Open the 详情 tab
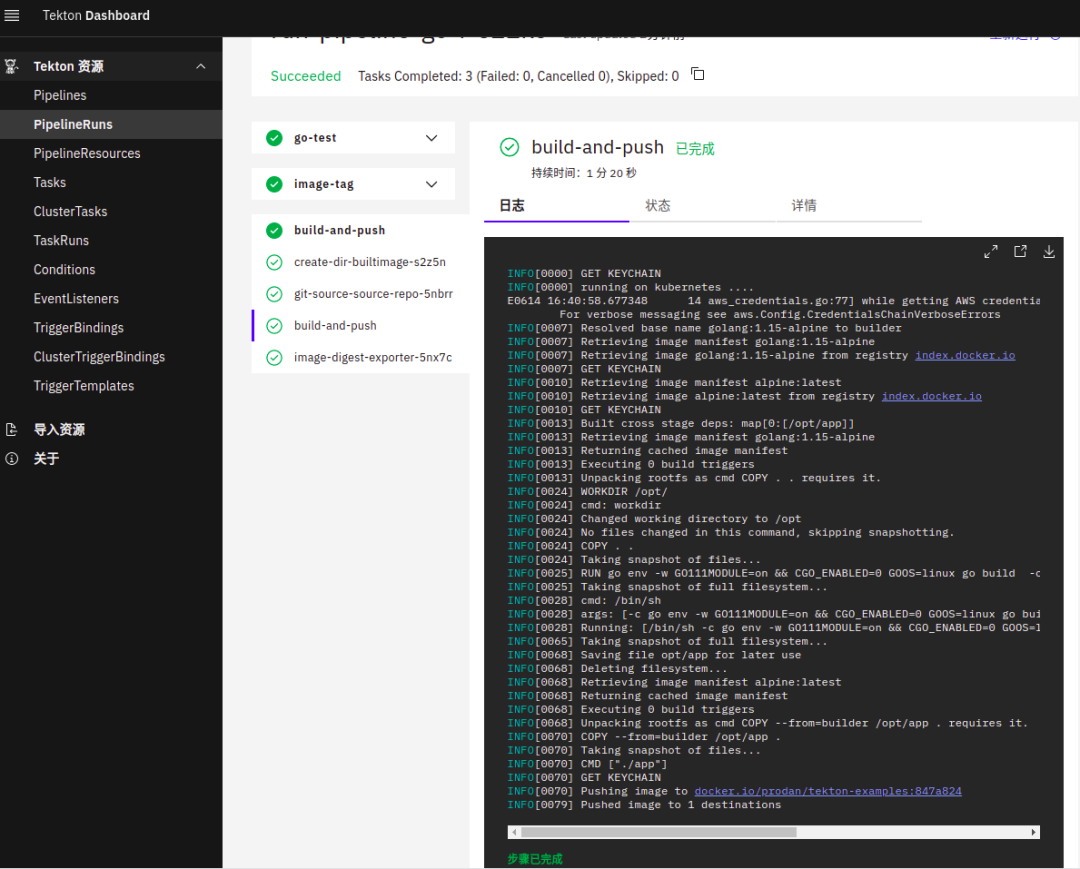Image resolution: width=1080 pixels, height=869 pixels. click(804, 205)
